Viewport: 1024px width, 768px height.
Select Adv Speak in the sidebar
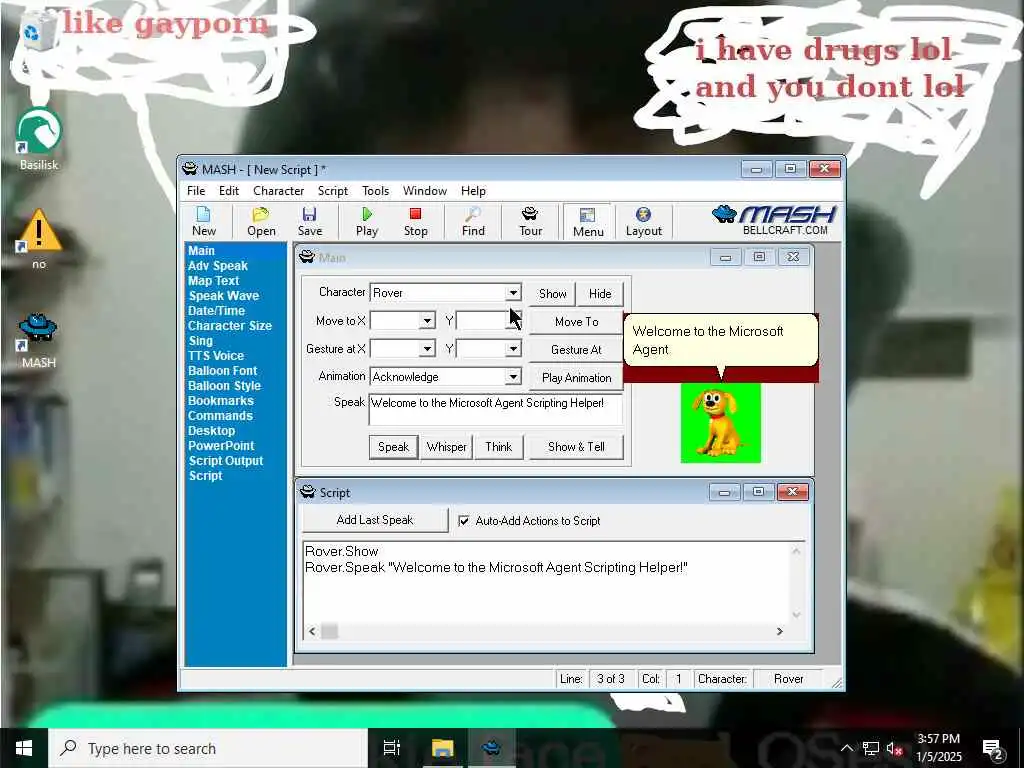click(x=217, y=266)
